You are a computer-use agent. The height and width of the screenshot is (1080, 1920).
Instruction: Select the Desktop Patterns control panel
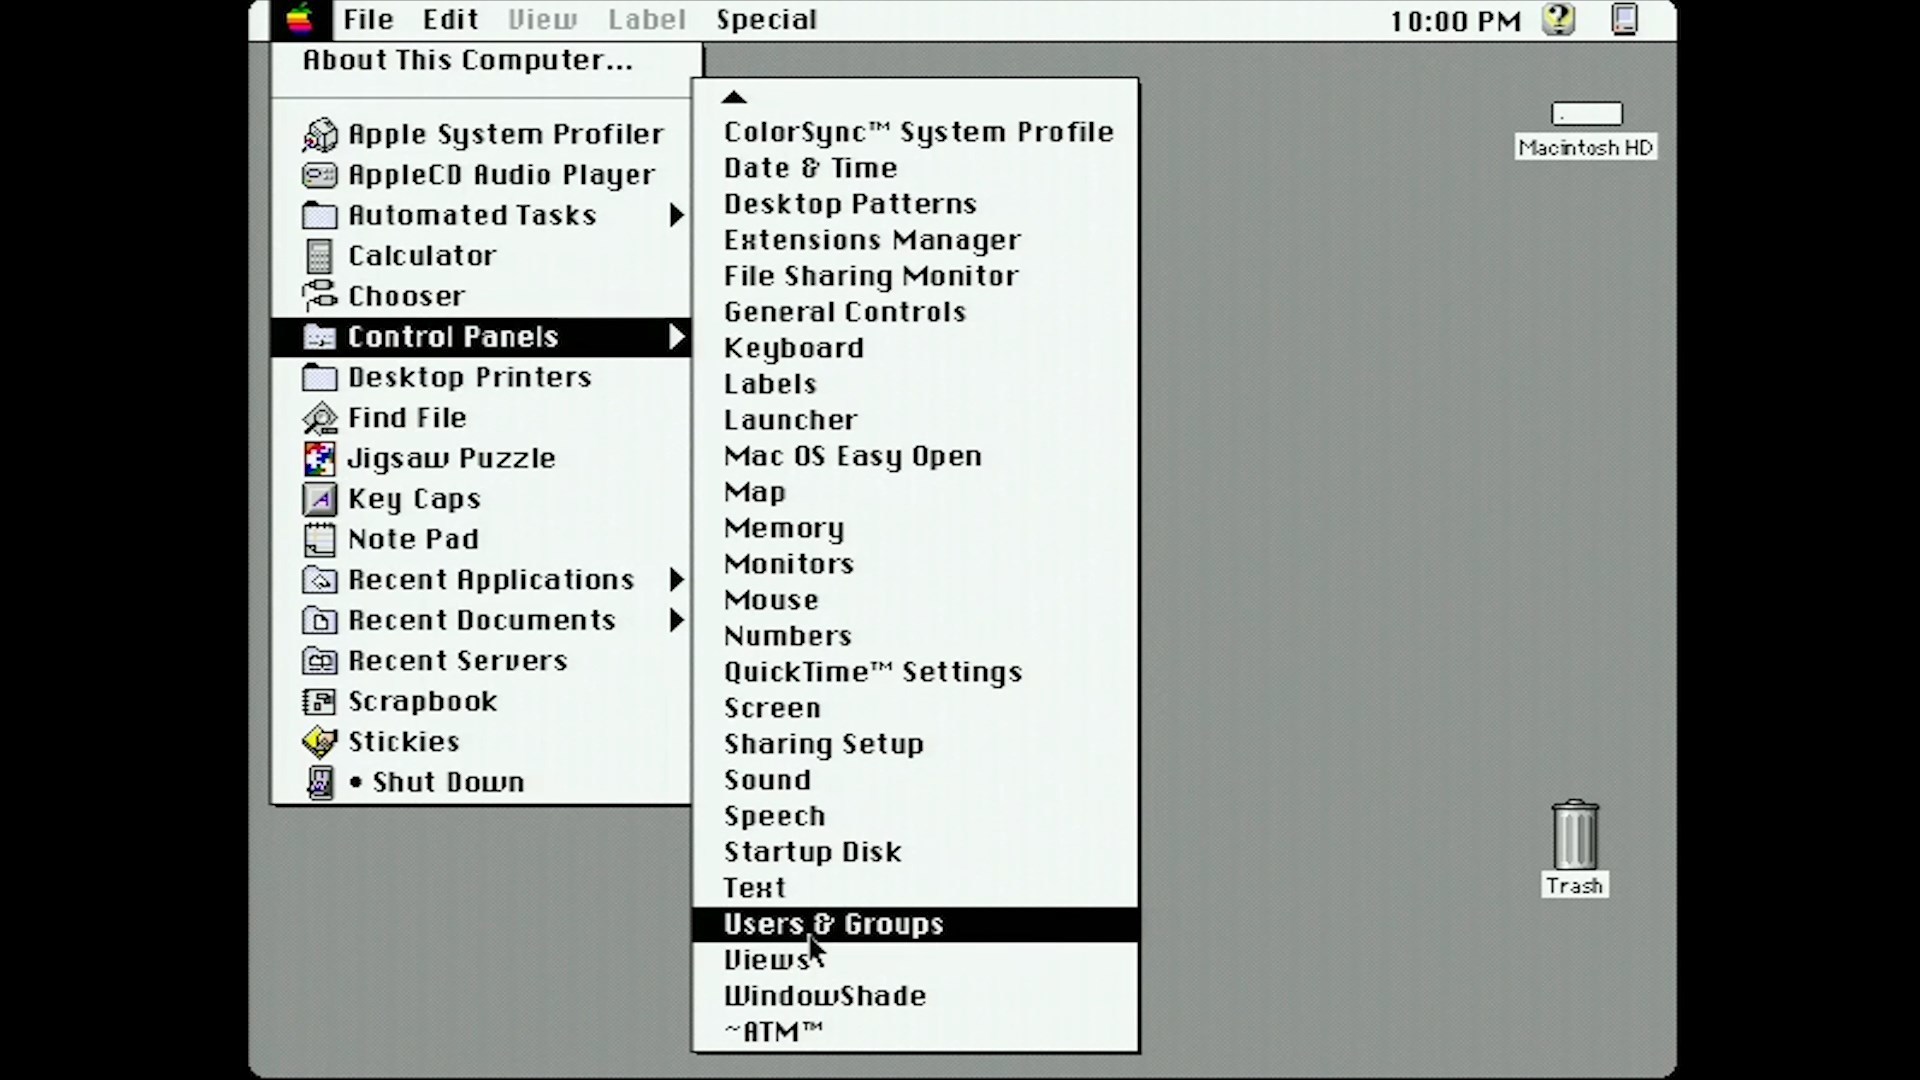coord(851,203)
